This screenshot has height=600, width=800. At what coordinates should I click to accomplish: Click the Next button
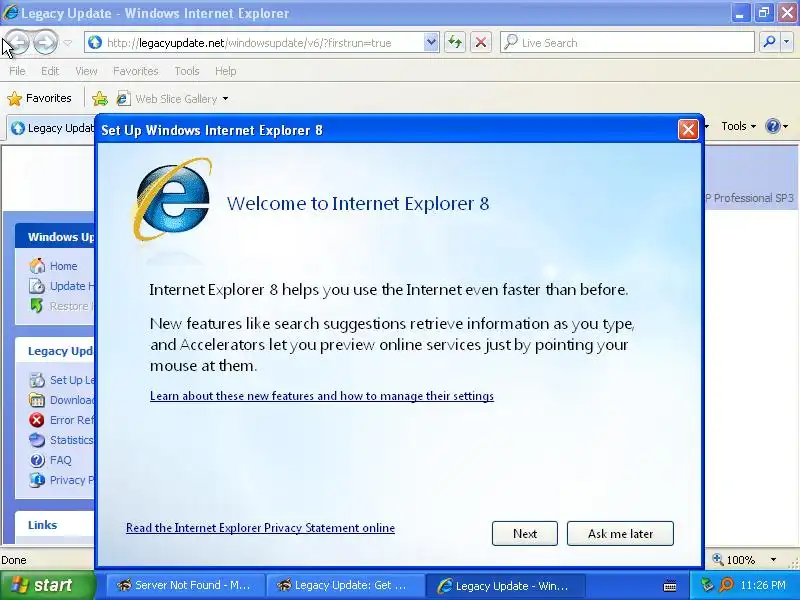(524, 534)
